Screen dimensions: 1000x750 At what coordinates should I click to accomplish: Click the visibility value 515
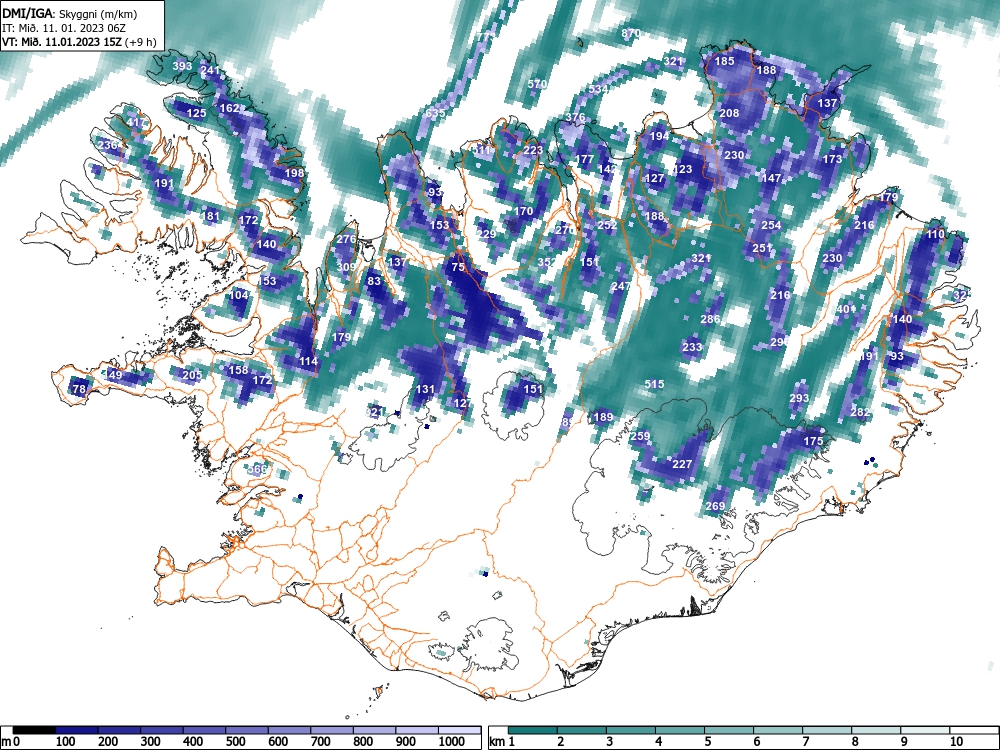click(x=654, y=384)
